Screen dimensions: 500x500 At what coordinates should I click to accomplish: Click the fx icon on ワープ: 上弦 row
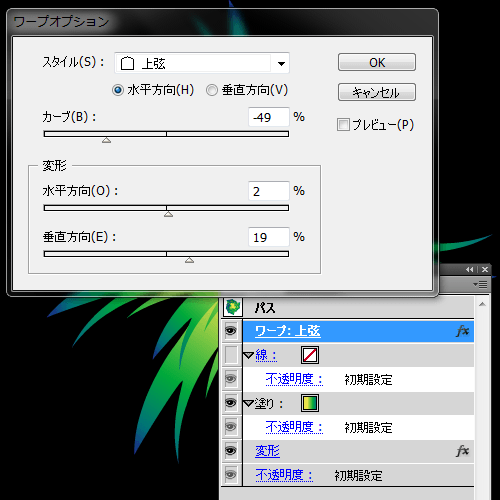(462, 331)
